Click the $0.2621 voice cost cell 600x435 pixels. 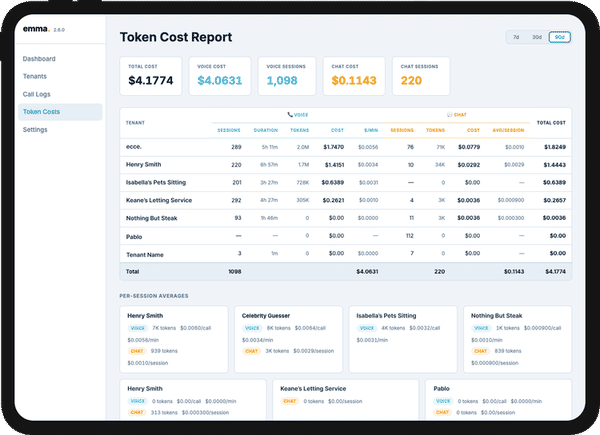[x=333, y=200]
